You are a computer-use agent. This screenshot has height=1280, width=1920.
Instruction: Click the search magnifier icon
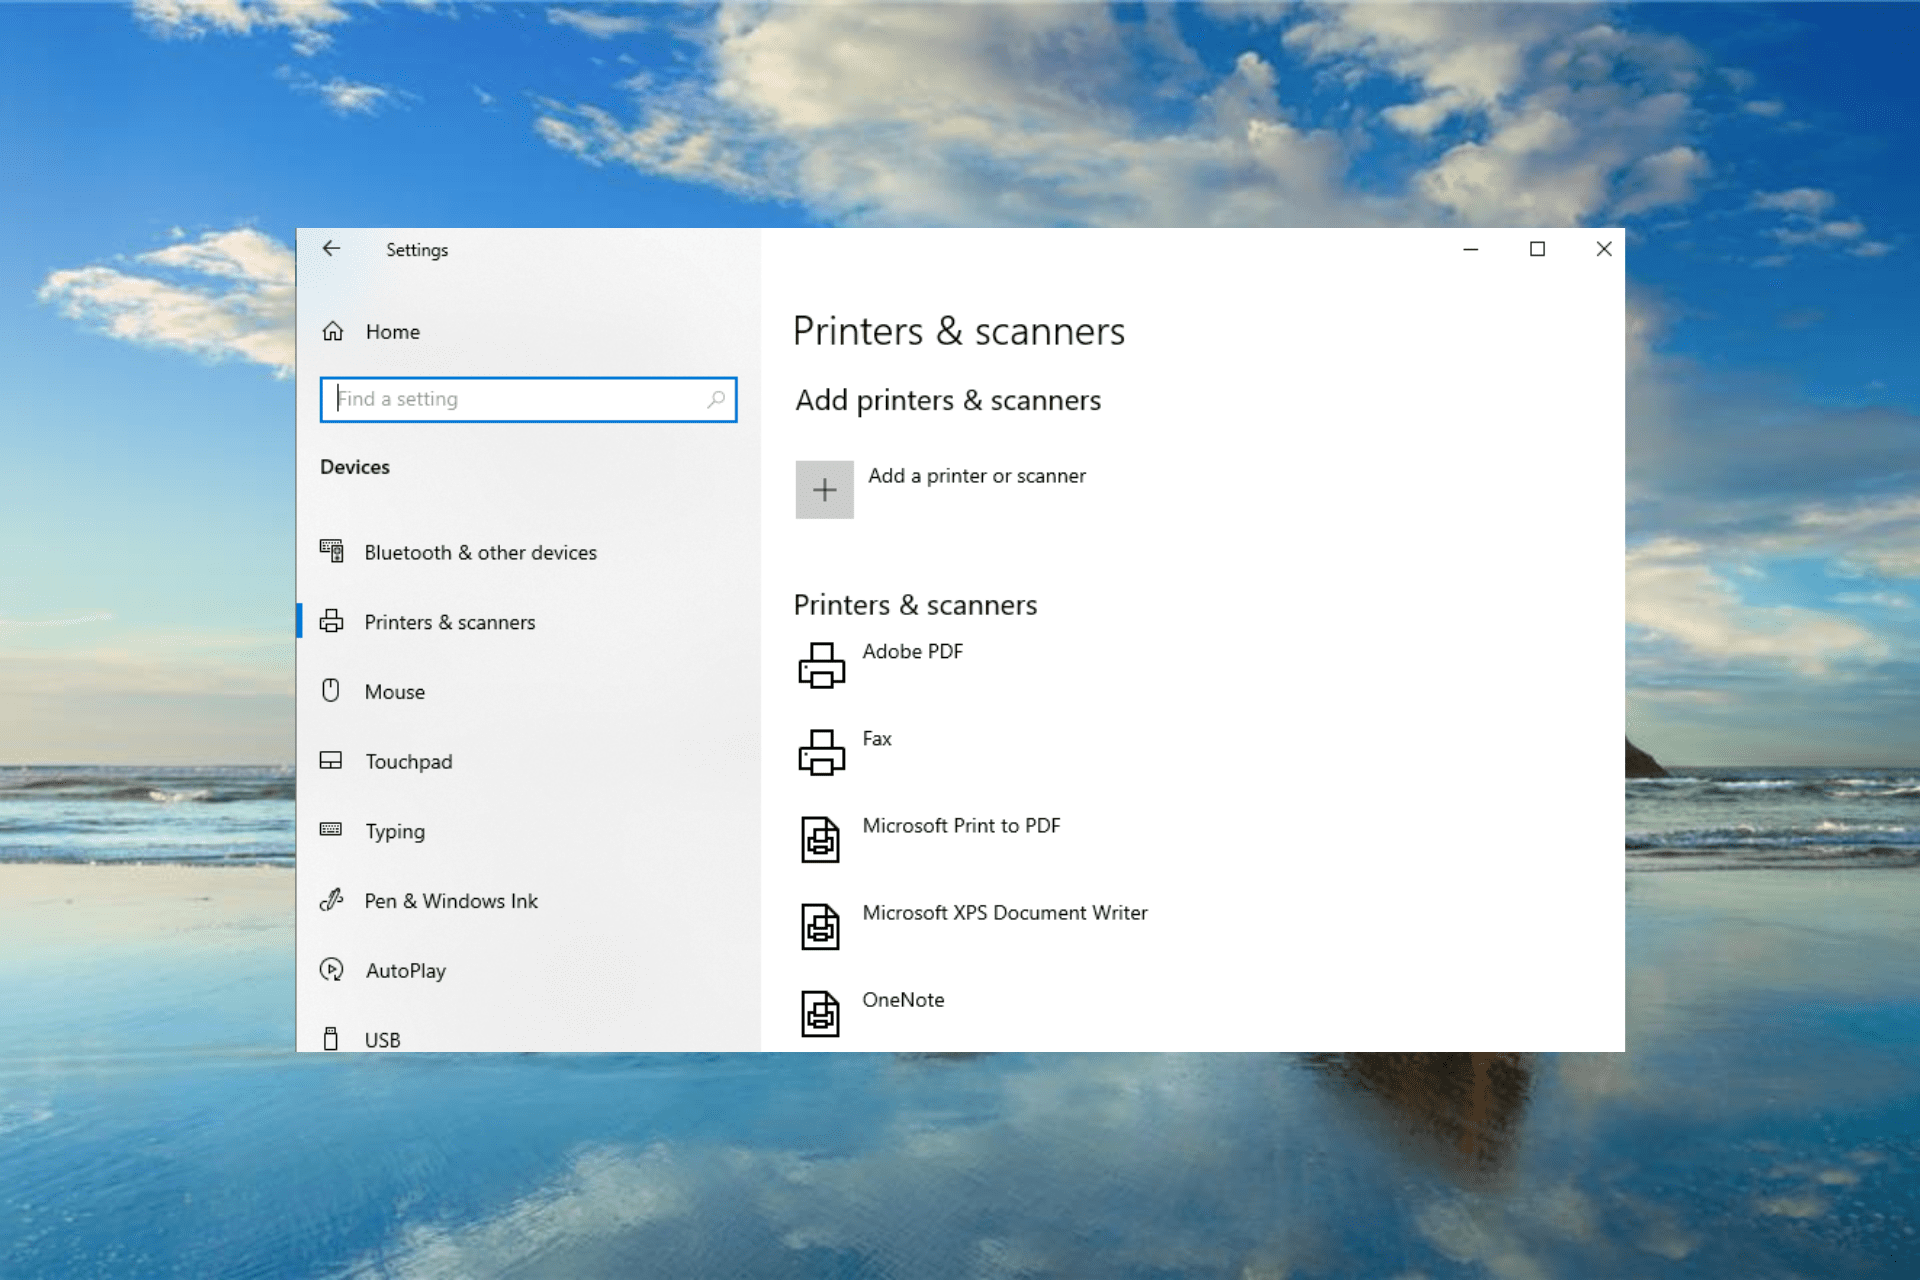click(x=716, y=399)
